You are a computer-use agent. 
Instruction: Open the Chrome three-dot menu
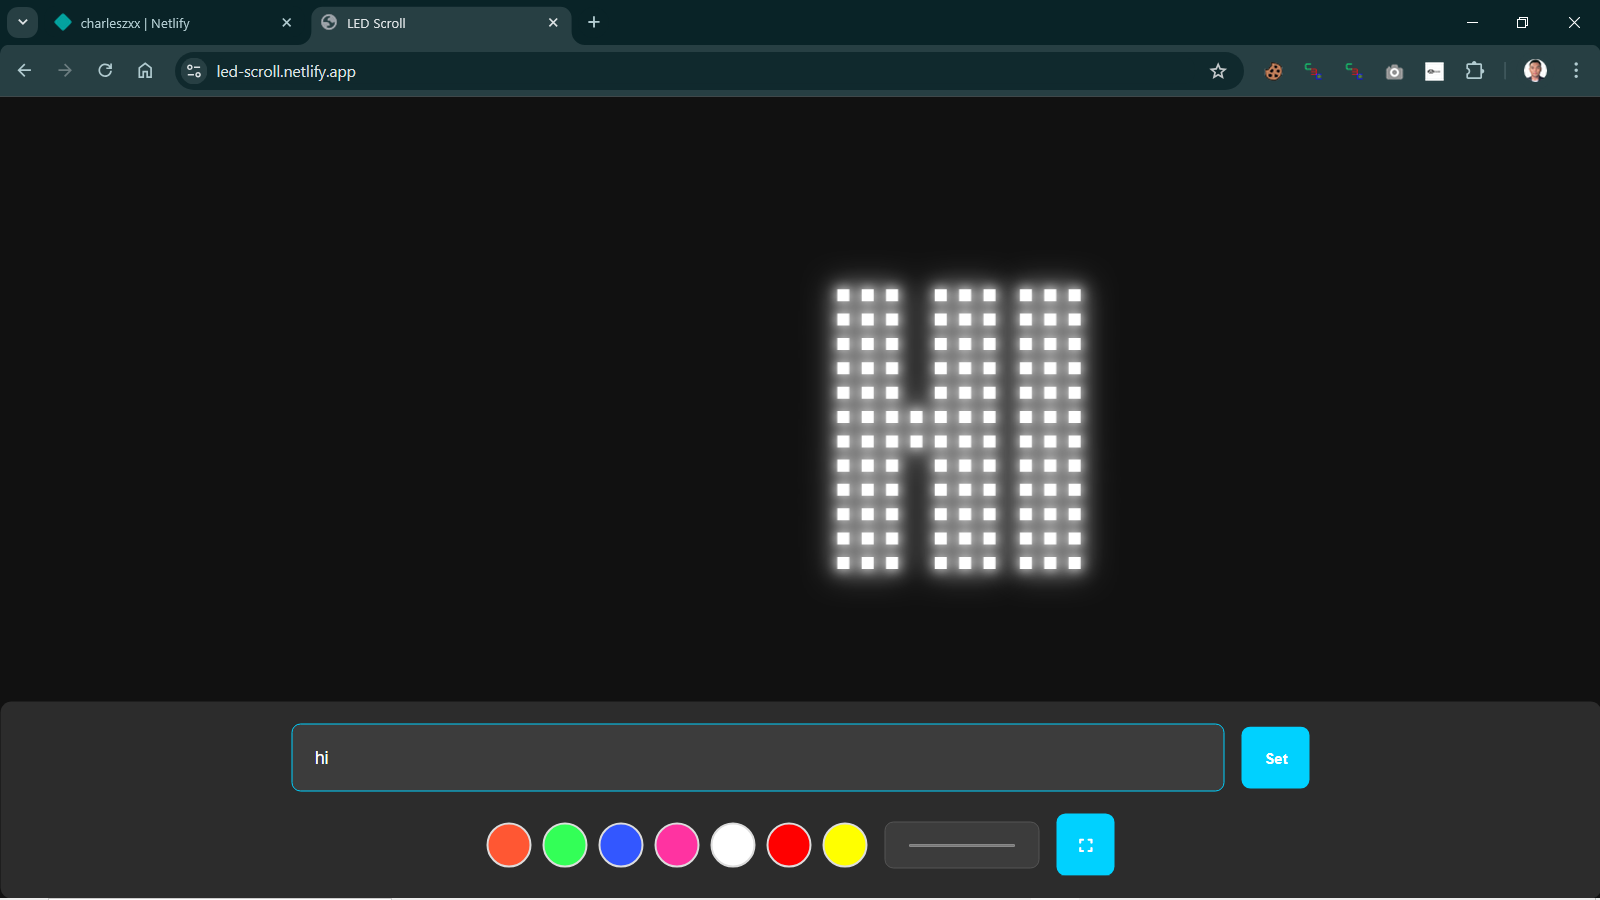point(1576,71)
